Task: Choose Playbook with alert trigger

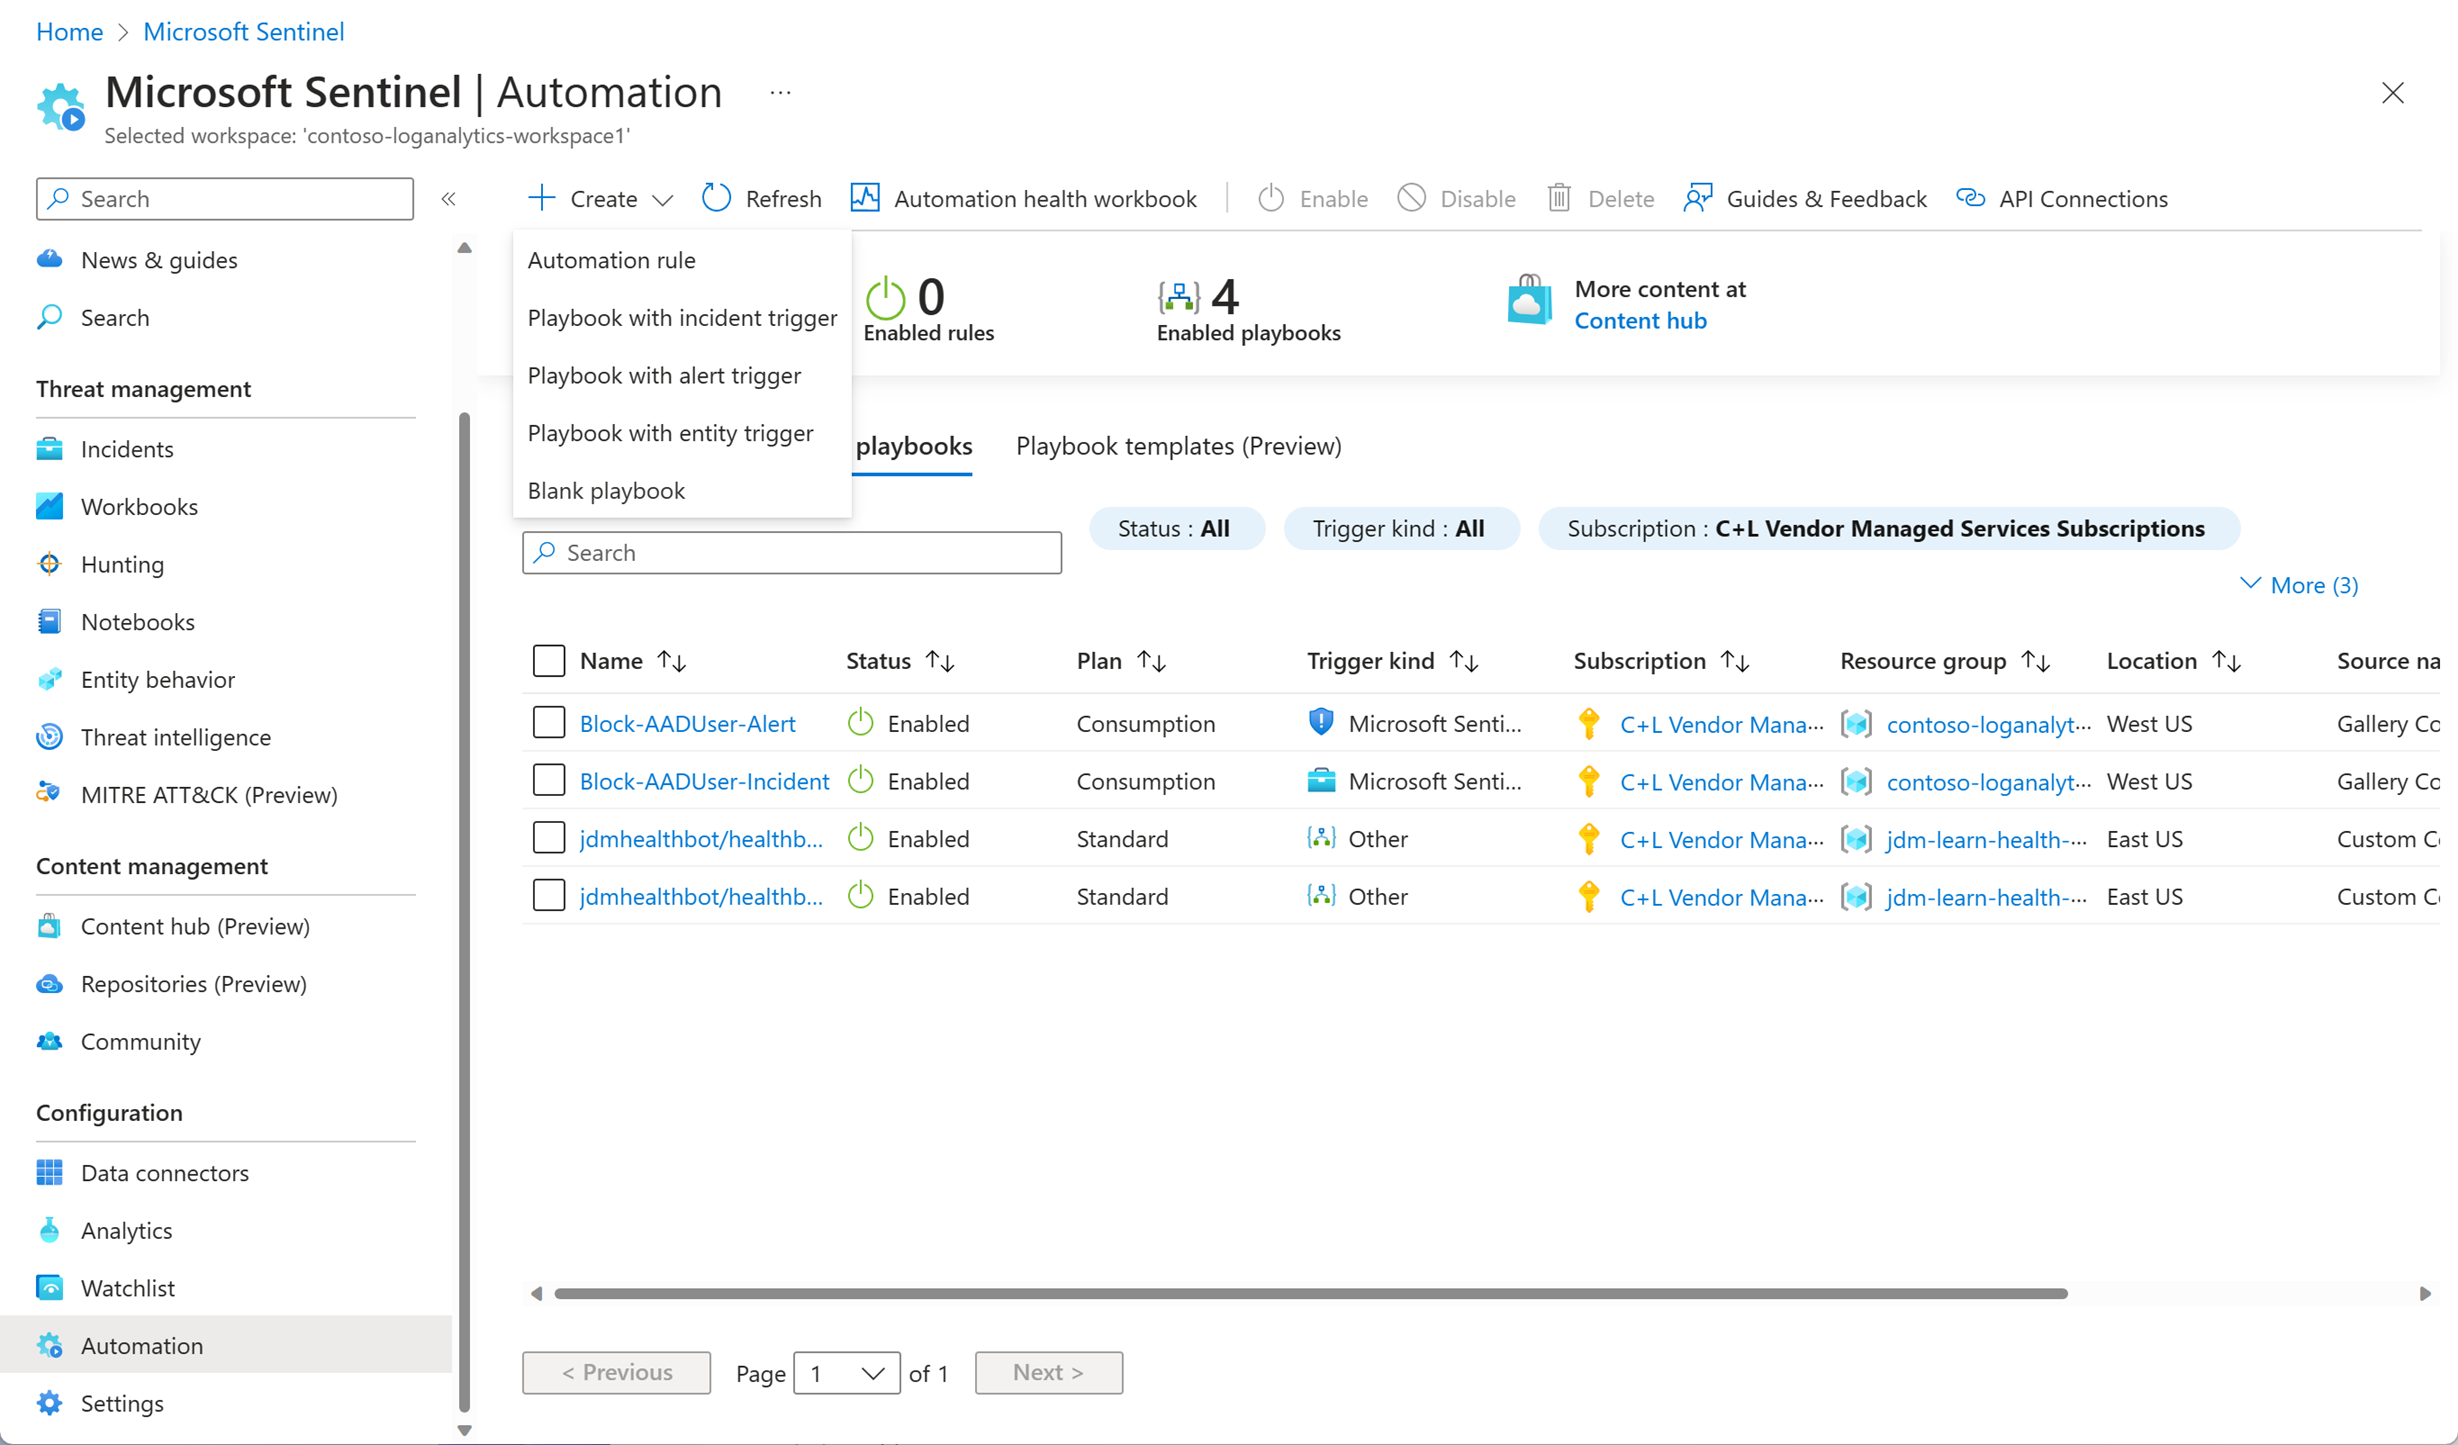Action: 682,376
